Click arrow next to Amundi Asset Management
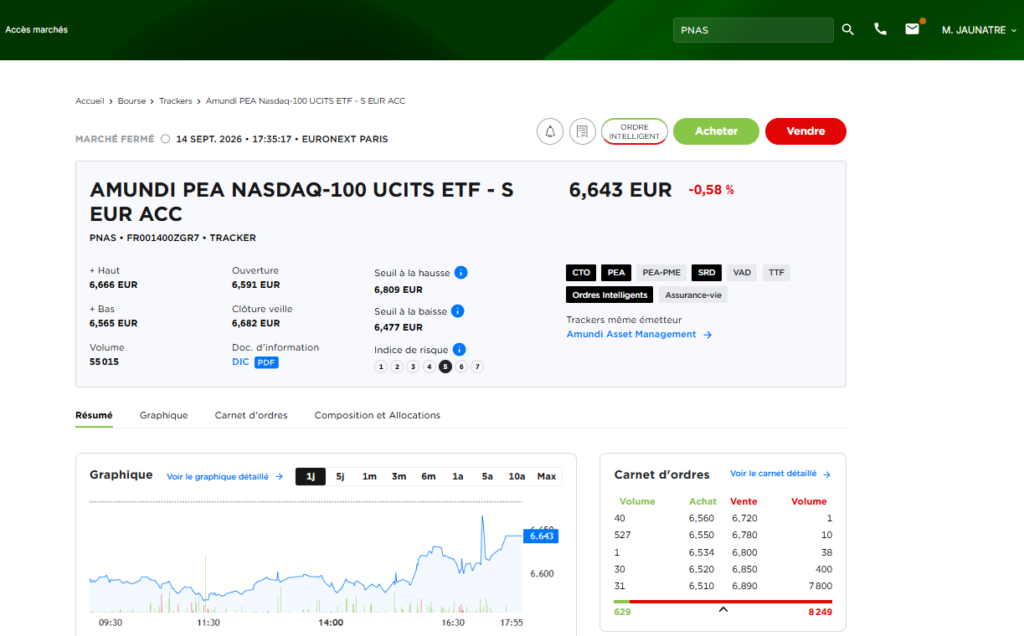 tap(707, 334)
